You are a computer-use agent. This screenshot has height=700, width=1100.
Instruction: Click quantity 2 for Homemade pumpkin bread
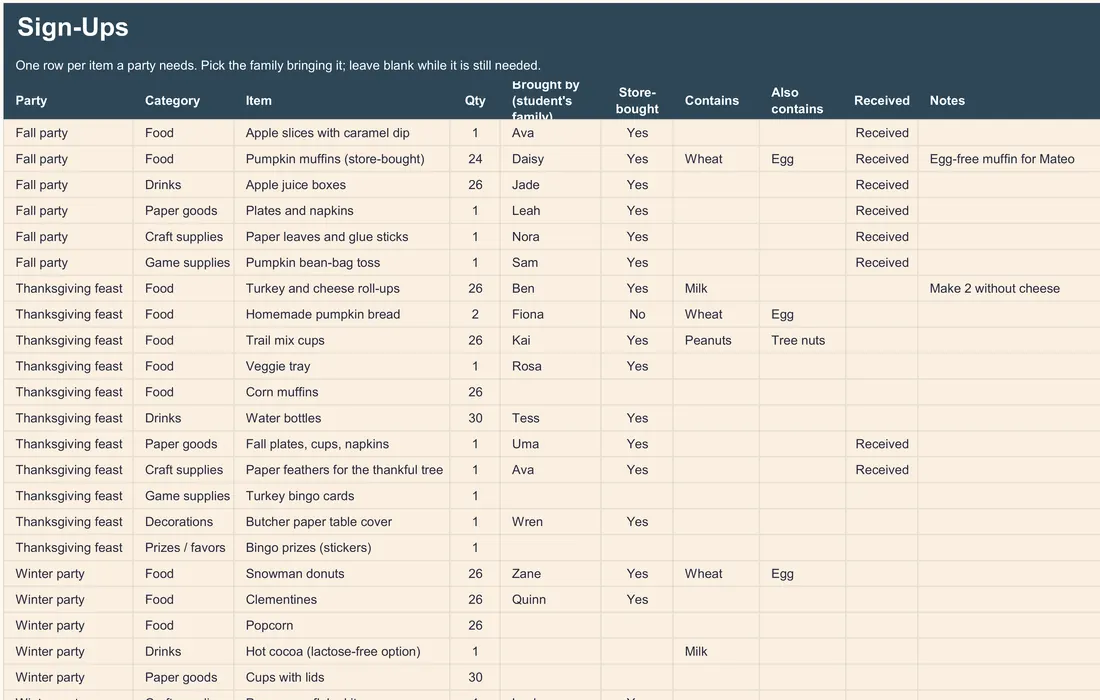pyautogui.click(x=475, y=314)
